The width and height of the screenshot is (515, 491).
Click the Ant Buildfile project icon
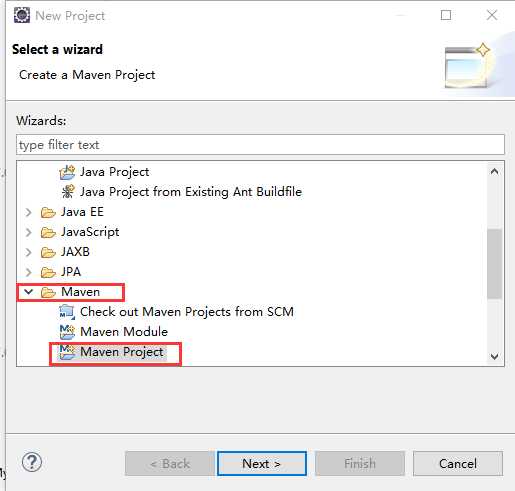pyautogui.click(x=68, y=192)
